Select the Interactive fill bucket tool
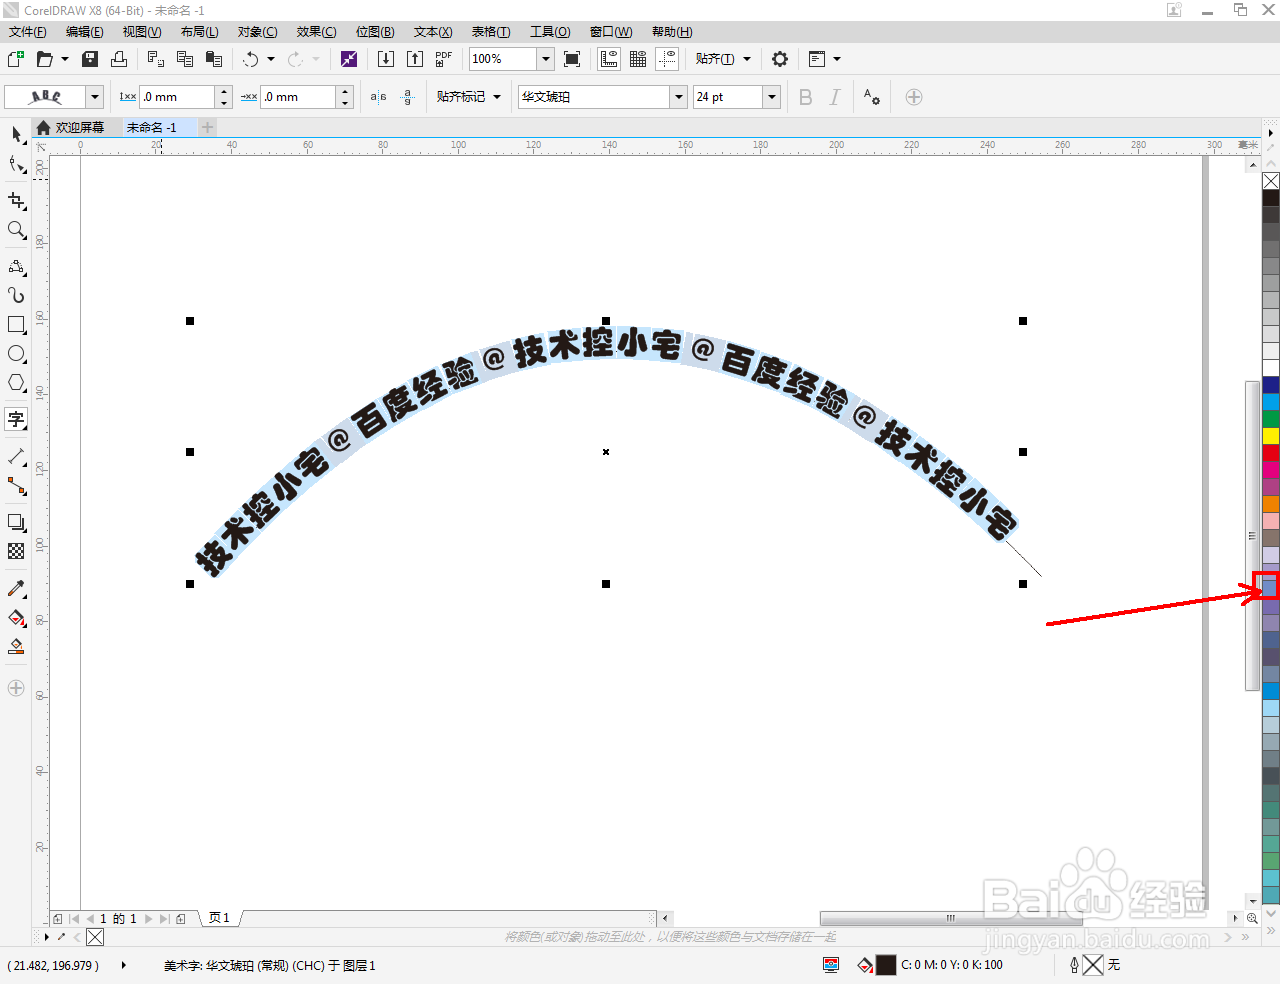 16,617
